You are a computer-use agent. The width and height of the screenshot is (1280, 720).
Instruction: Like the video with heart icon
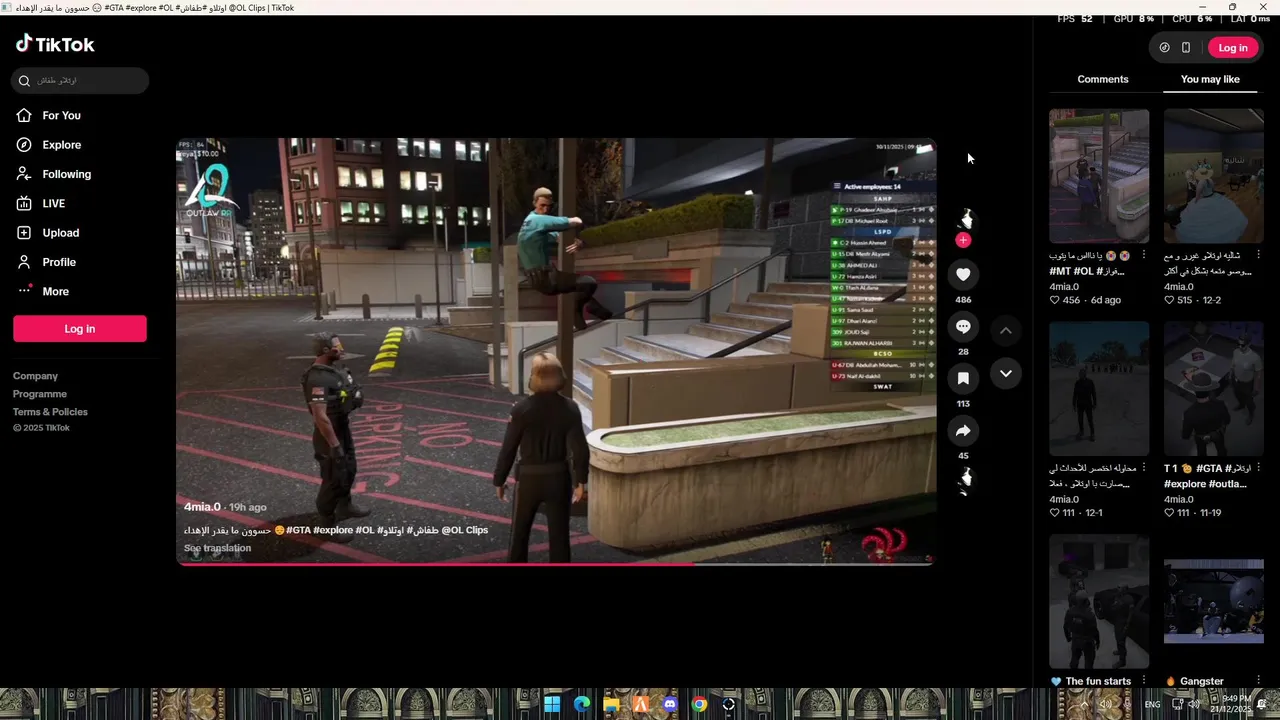(x=963, y=274)
